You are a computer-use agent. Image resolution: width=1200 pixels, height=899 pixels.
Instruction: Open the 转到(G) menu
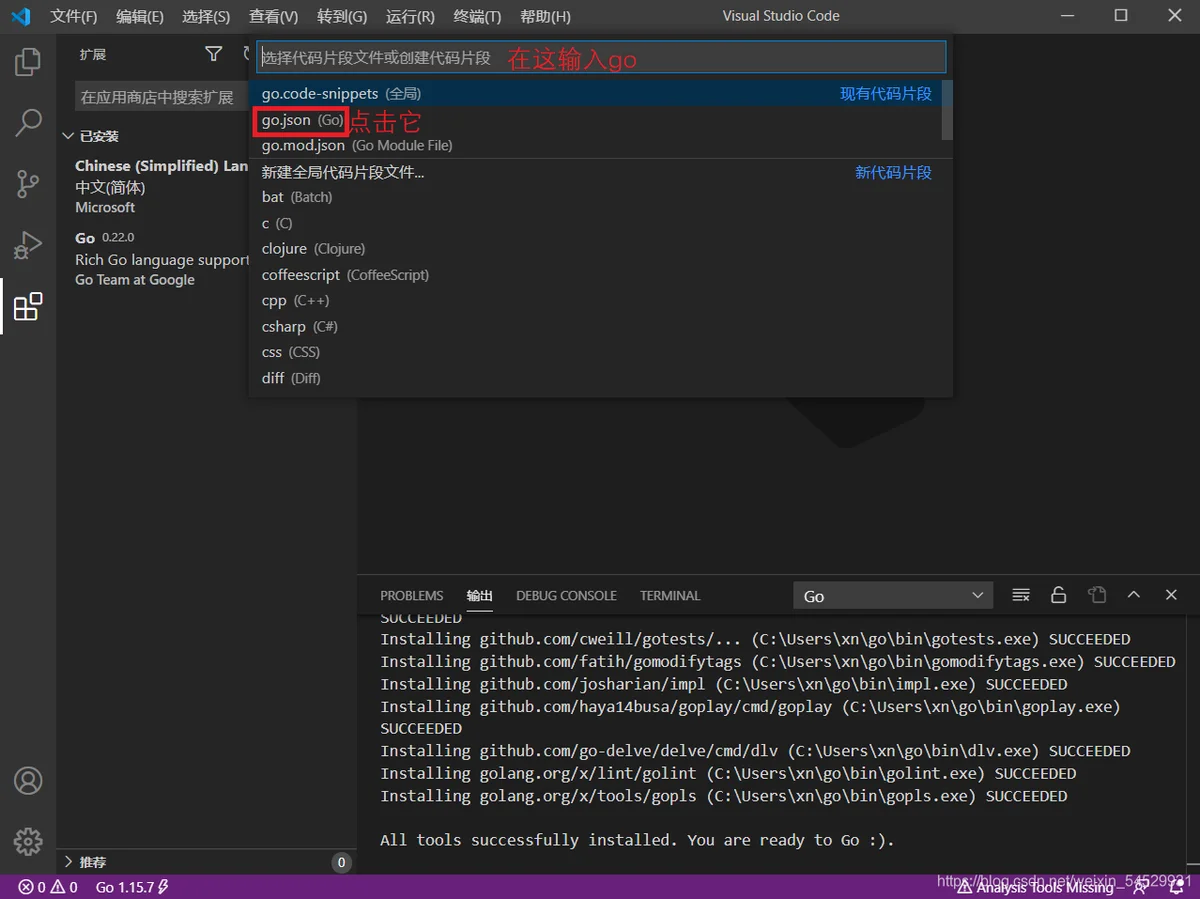pyautogui.click(x=342, y=16)
